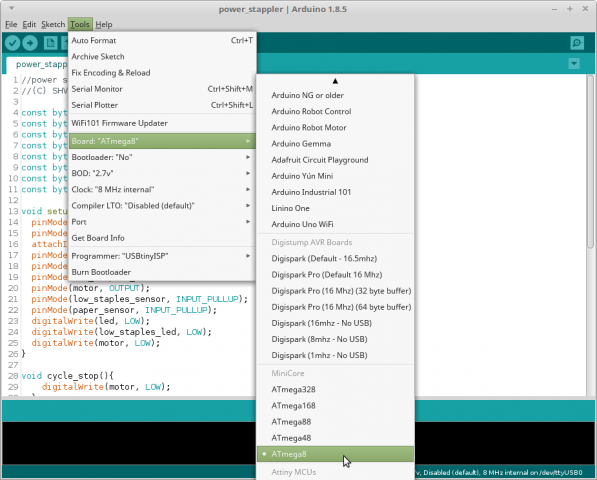Select Digispark (16mhz - No USB)
Screen dimensions: 597x480
point(335,323)
